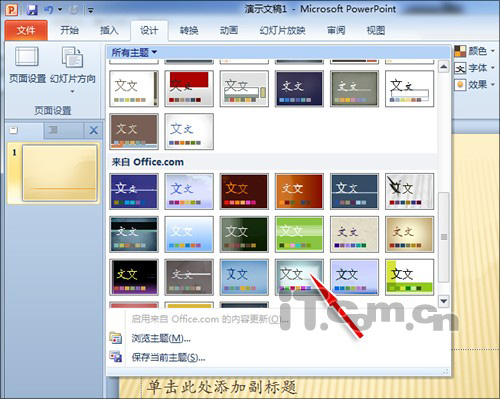Switch to the outline view pane tab
Screen dimensions: 500x399
coord(54,130)
